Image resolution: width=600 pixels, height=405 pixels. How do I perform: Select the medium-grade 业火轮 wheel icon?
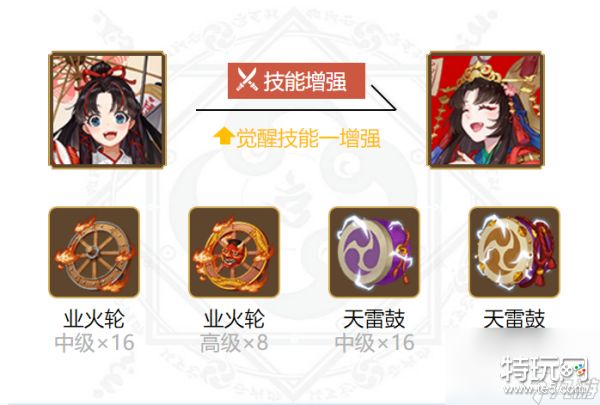tap(94, 252)
